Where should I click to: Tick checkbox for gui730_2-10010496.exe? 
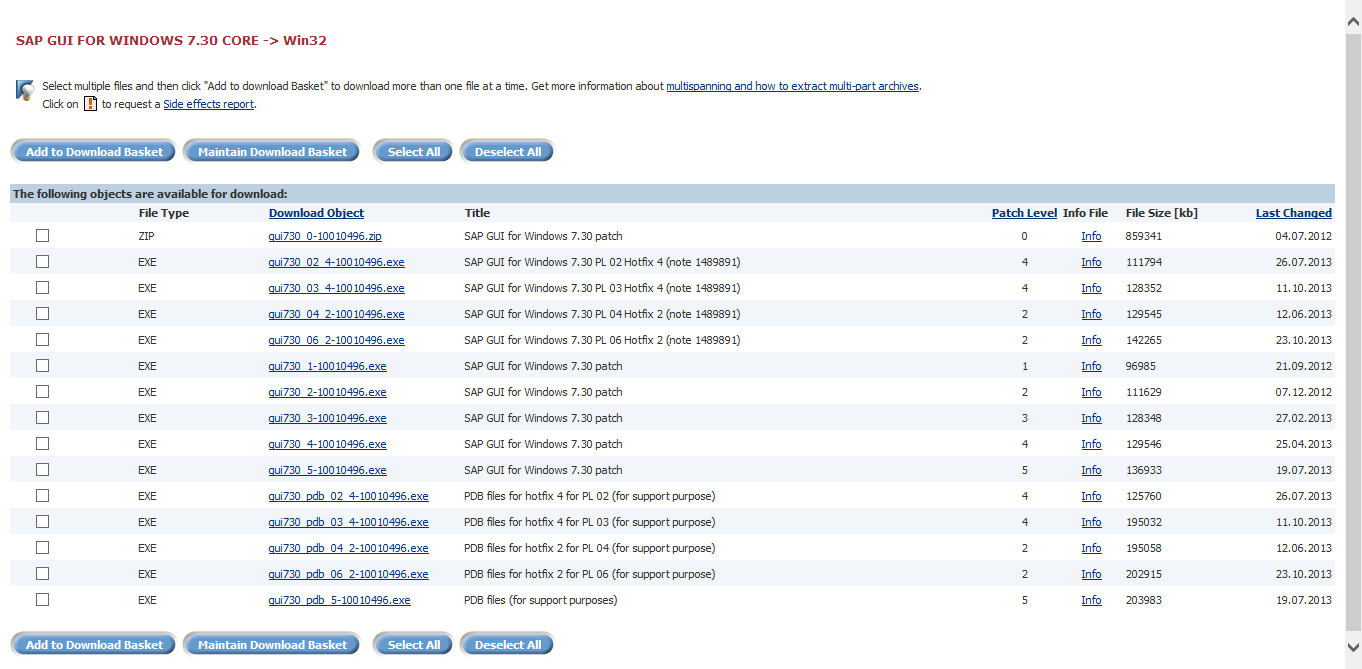42,392
